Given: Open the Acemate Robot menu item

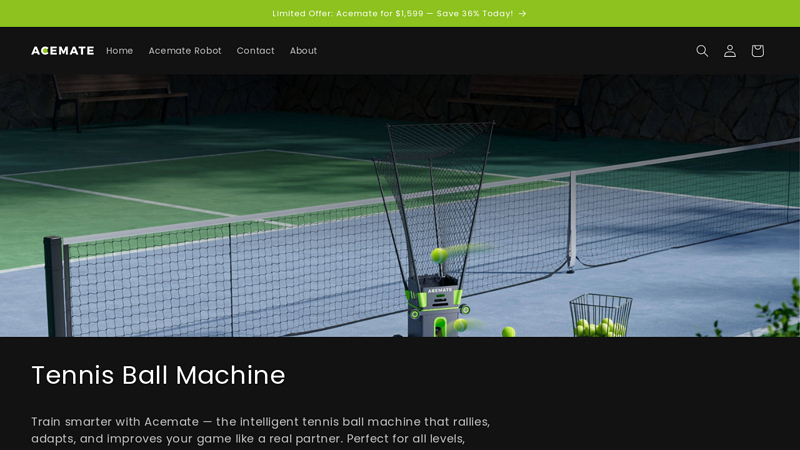Looking at the screenshot, I should [x=185, y=51].
